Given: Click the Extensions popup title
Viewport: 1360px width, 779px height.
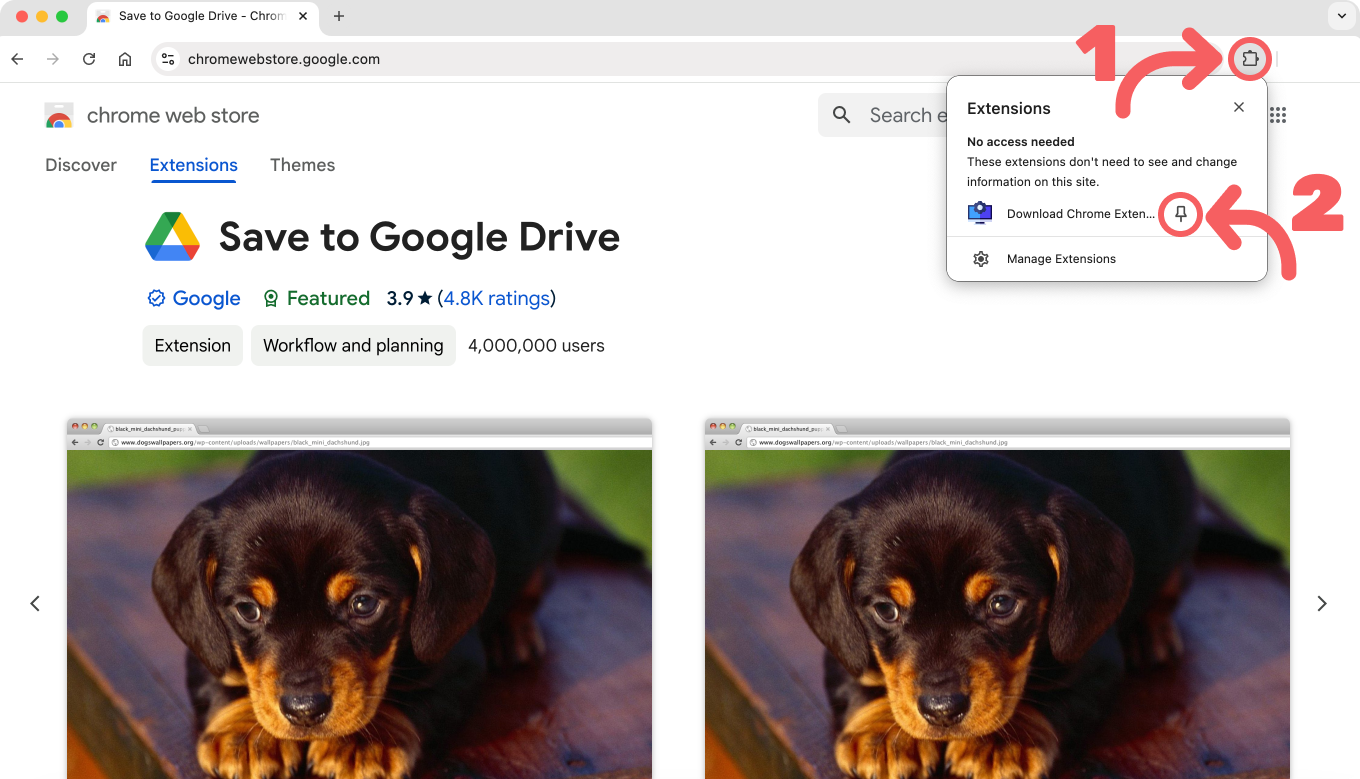Looking at the screenshot, I should click(x=1009, y=108).
